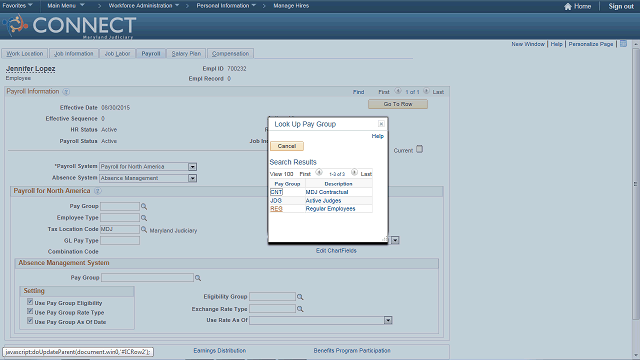Click the Home icon in the top bar

[x=568, y=6]
